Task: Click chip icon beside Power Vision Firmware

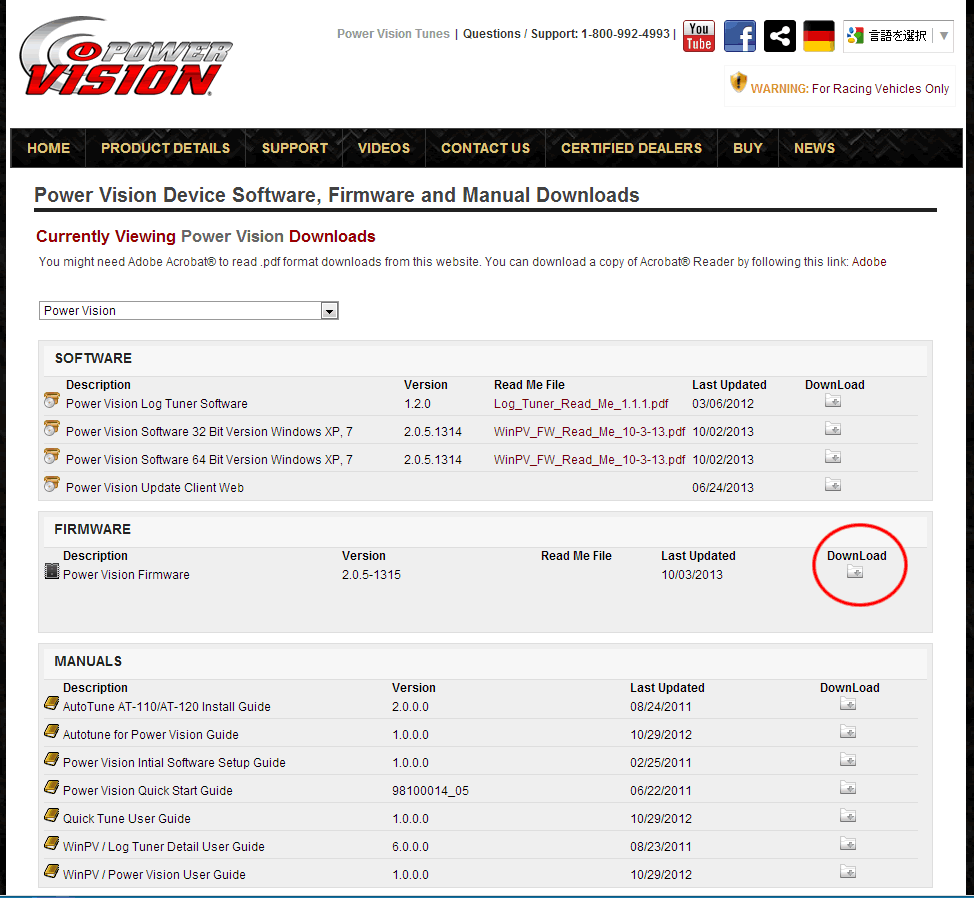Action: point(52,571)
